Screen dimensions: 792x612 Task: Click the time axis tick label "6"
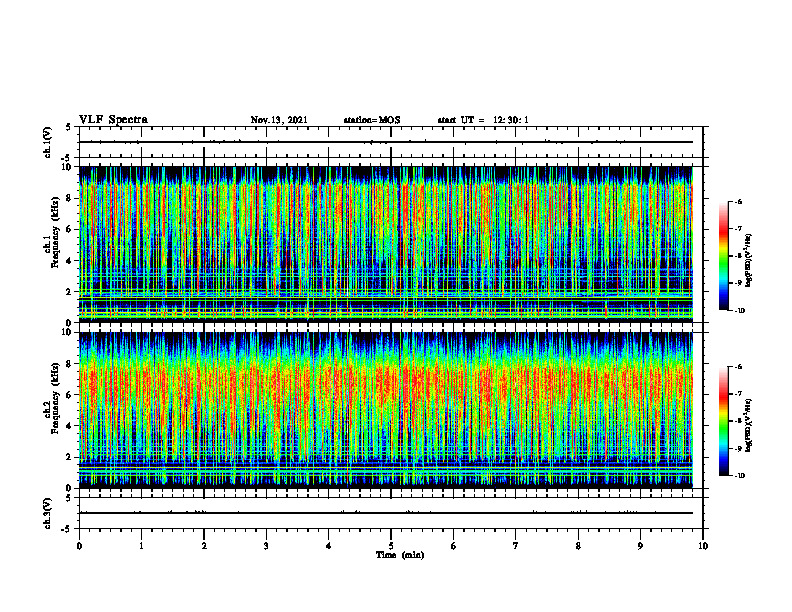pyautogui.click(x=454, y=546)
